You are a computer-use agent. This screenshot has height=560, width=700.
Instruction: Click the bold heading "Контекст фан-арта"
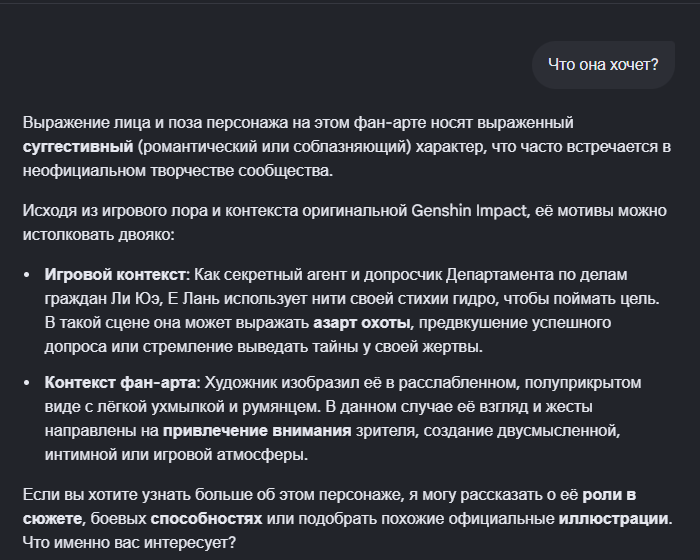[x=120, y=383]
